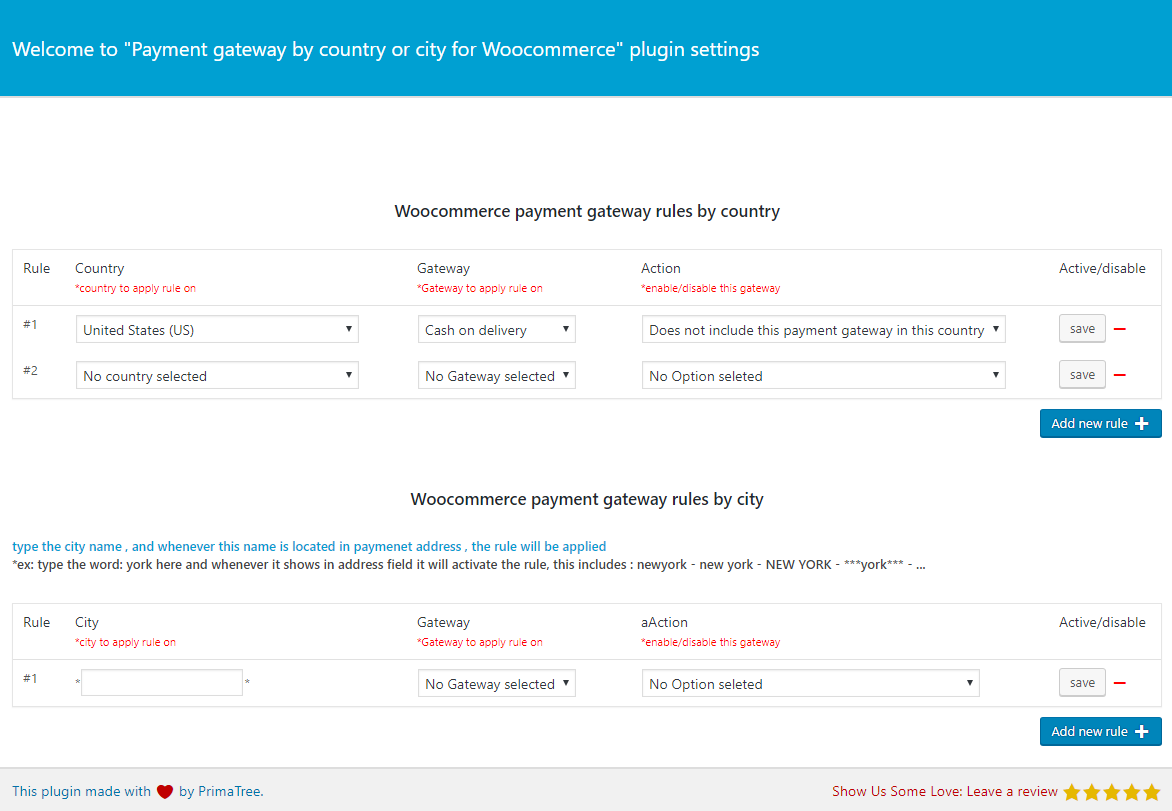This screenshot has height=811, width=1172.
Task: Save country rule #2
Action: 1082,375
